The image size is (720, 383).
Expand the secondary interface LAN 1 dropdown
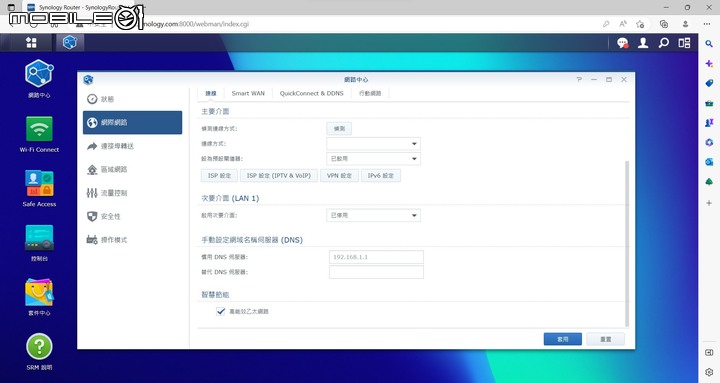(x=373, y=215)
